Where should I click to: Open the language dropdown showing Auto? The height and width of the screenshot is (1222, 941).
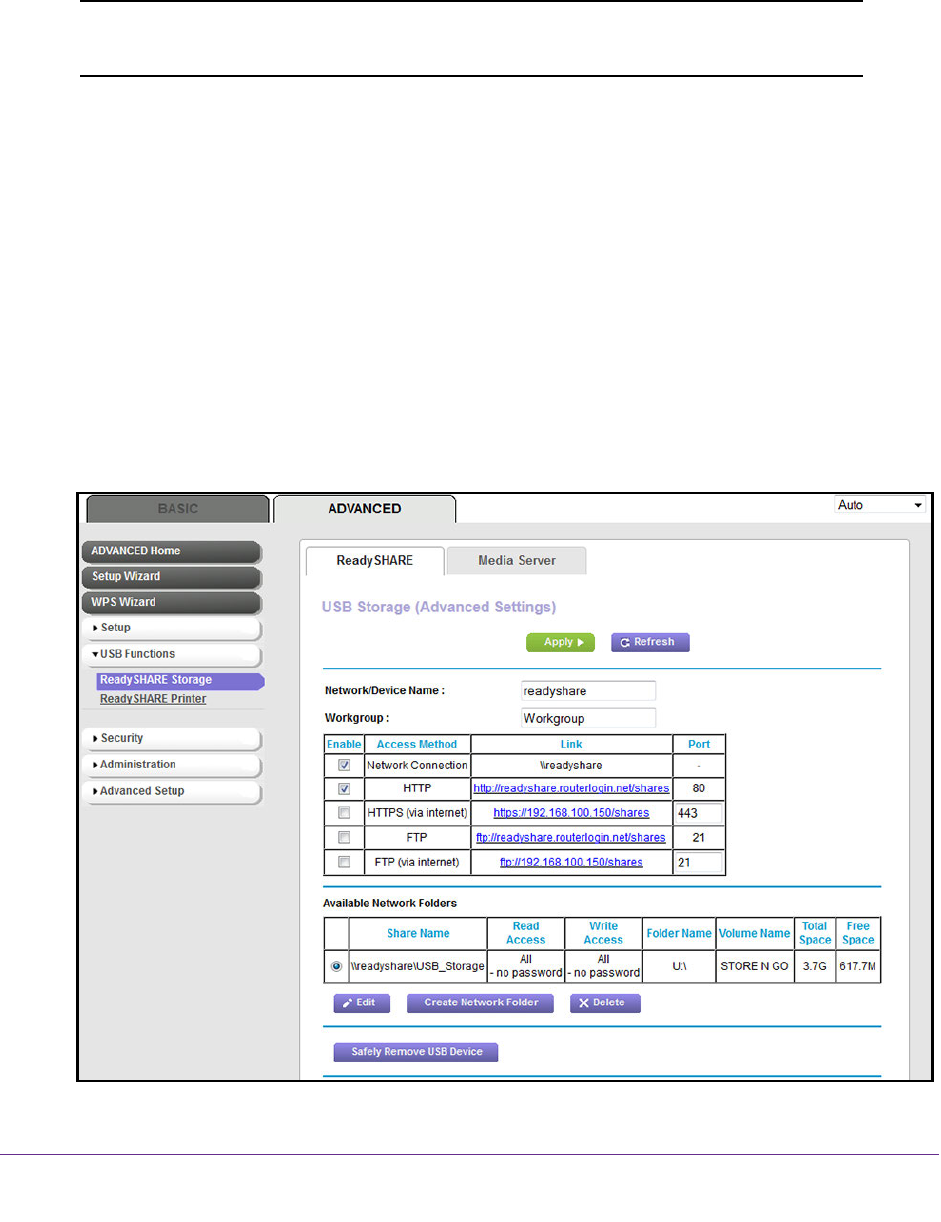click(881, 505)
